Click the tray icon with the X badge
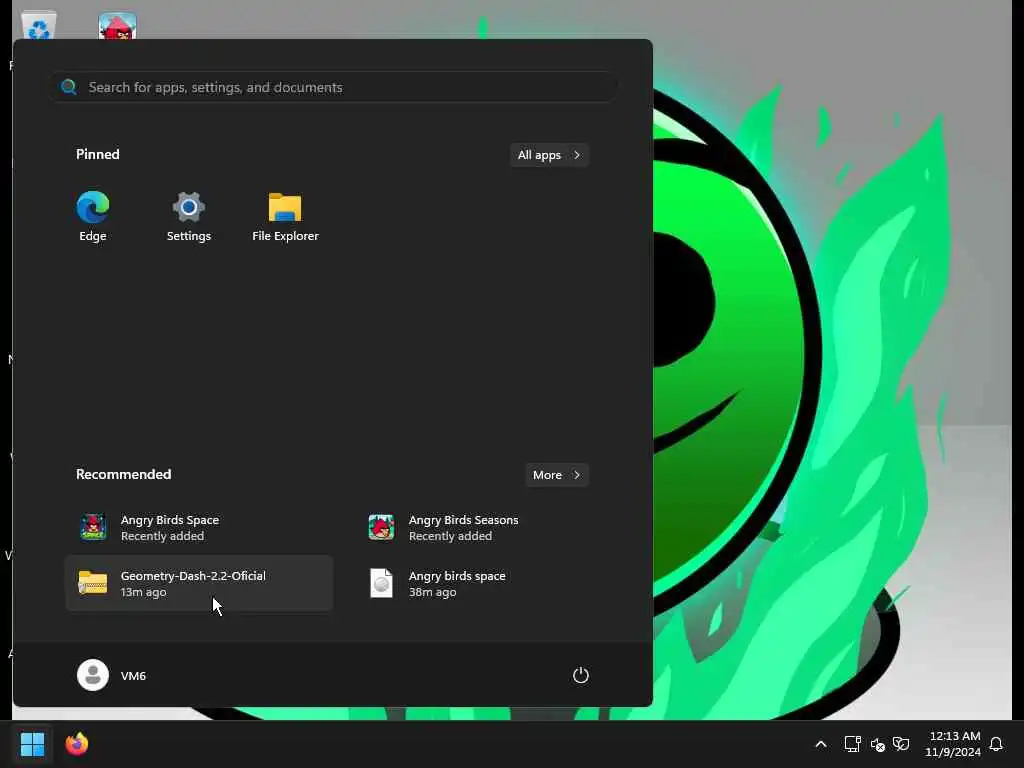The height and width of the screenshot is (768, 1024). coord(878,744)
